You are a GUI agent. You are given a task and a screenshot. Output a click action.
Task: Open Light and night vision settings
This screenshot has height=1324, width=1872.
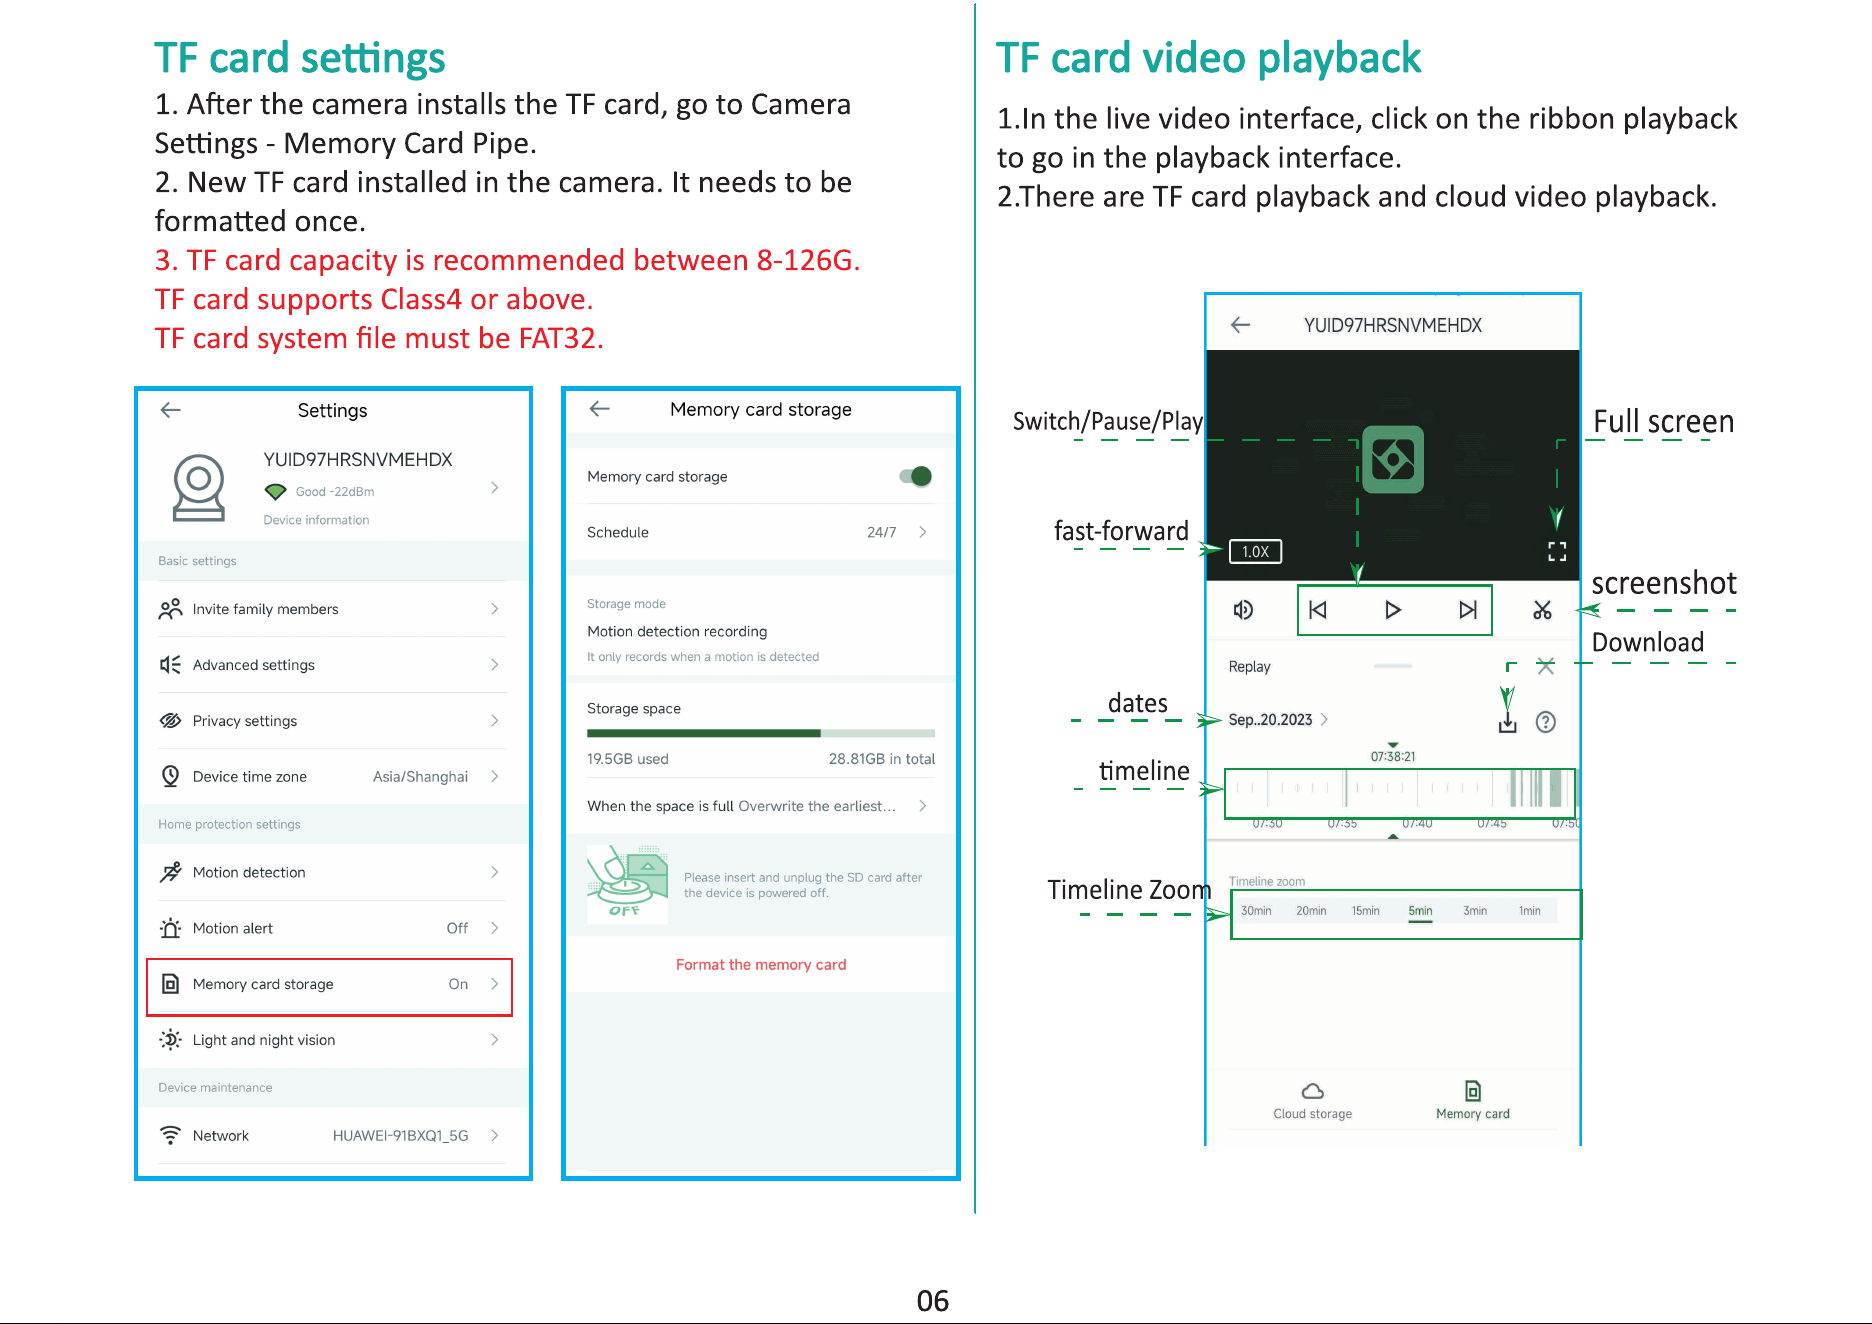pos(333,1040)
